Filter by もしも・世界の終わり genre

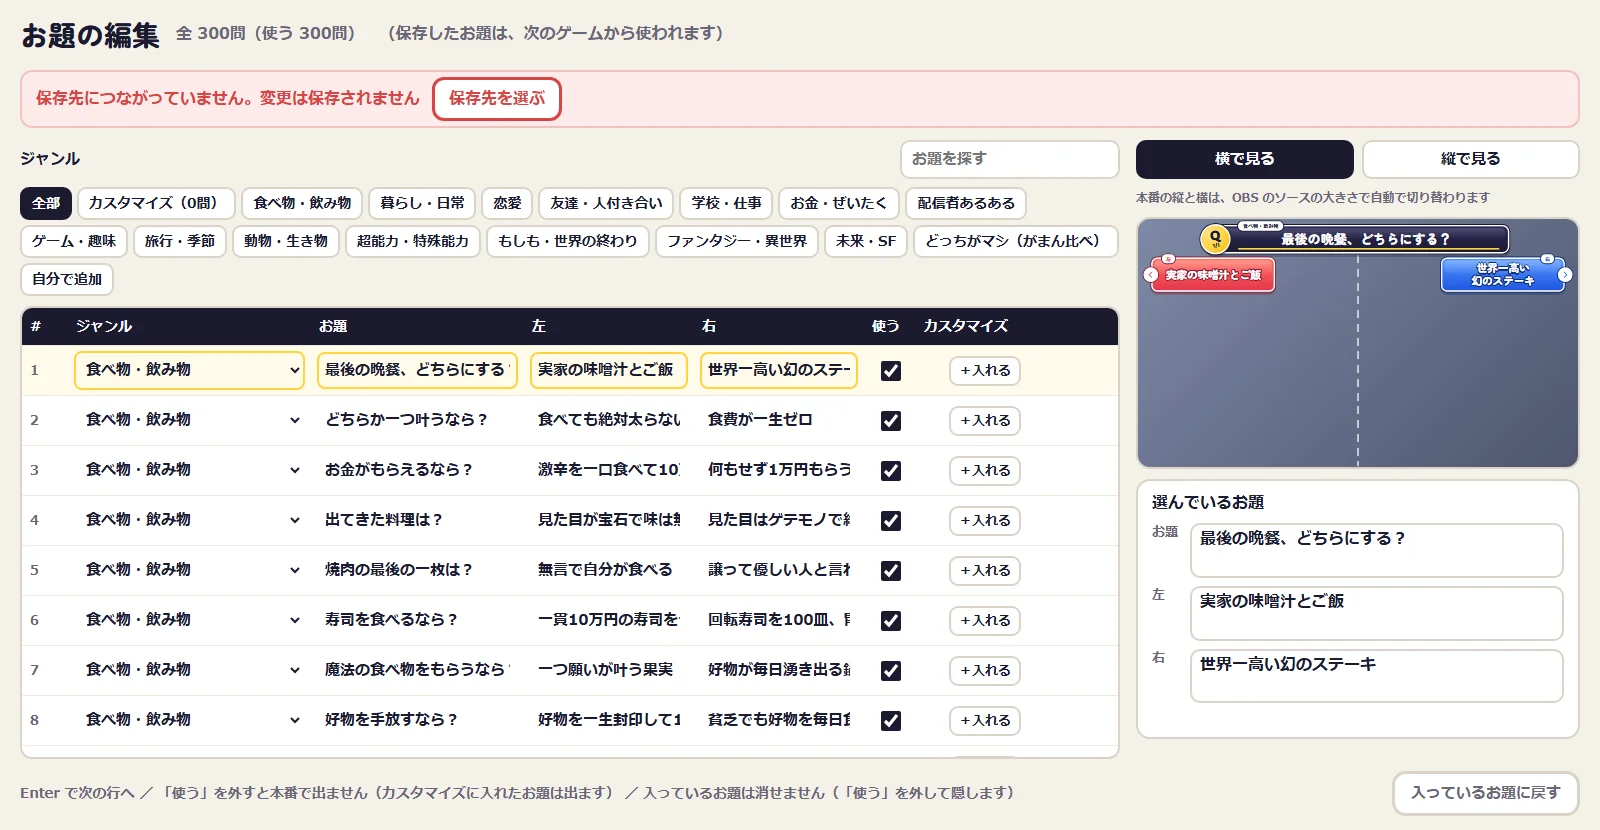click(568, 241)
